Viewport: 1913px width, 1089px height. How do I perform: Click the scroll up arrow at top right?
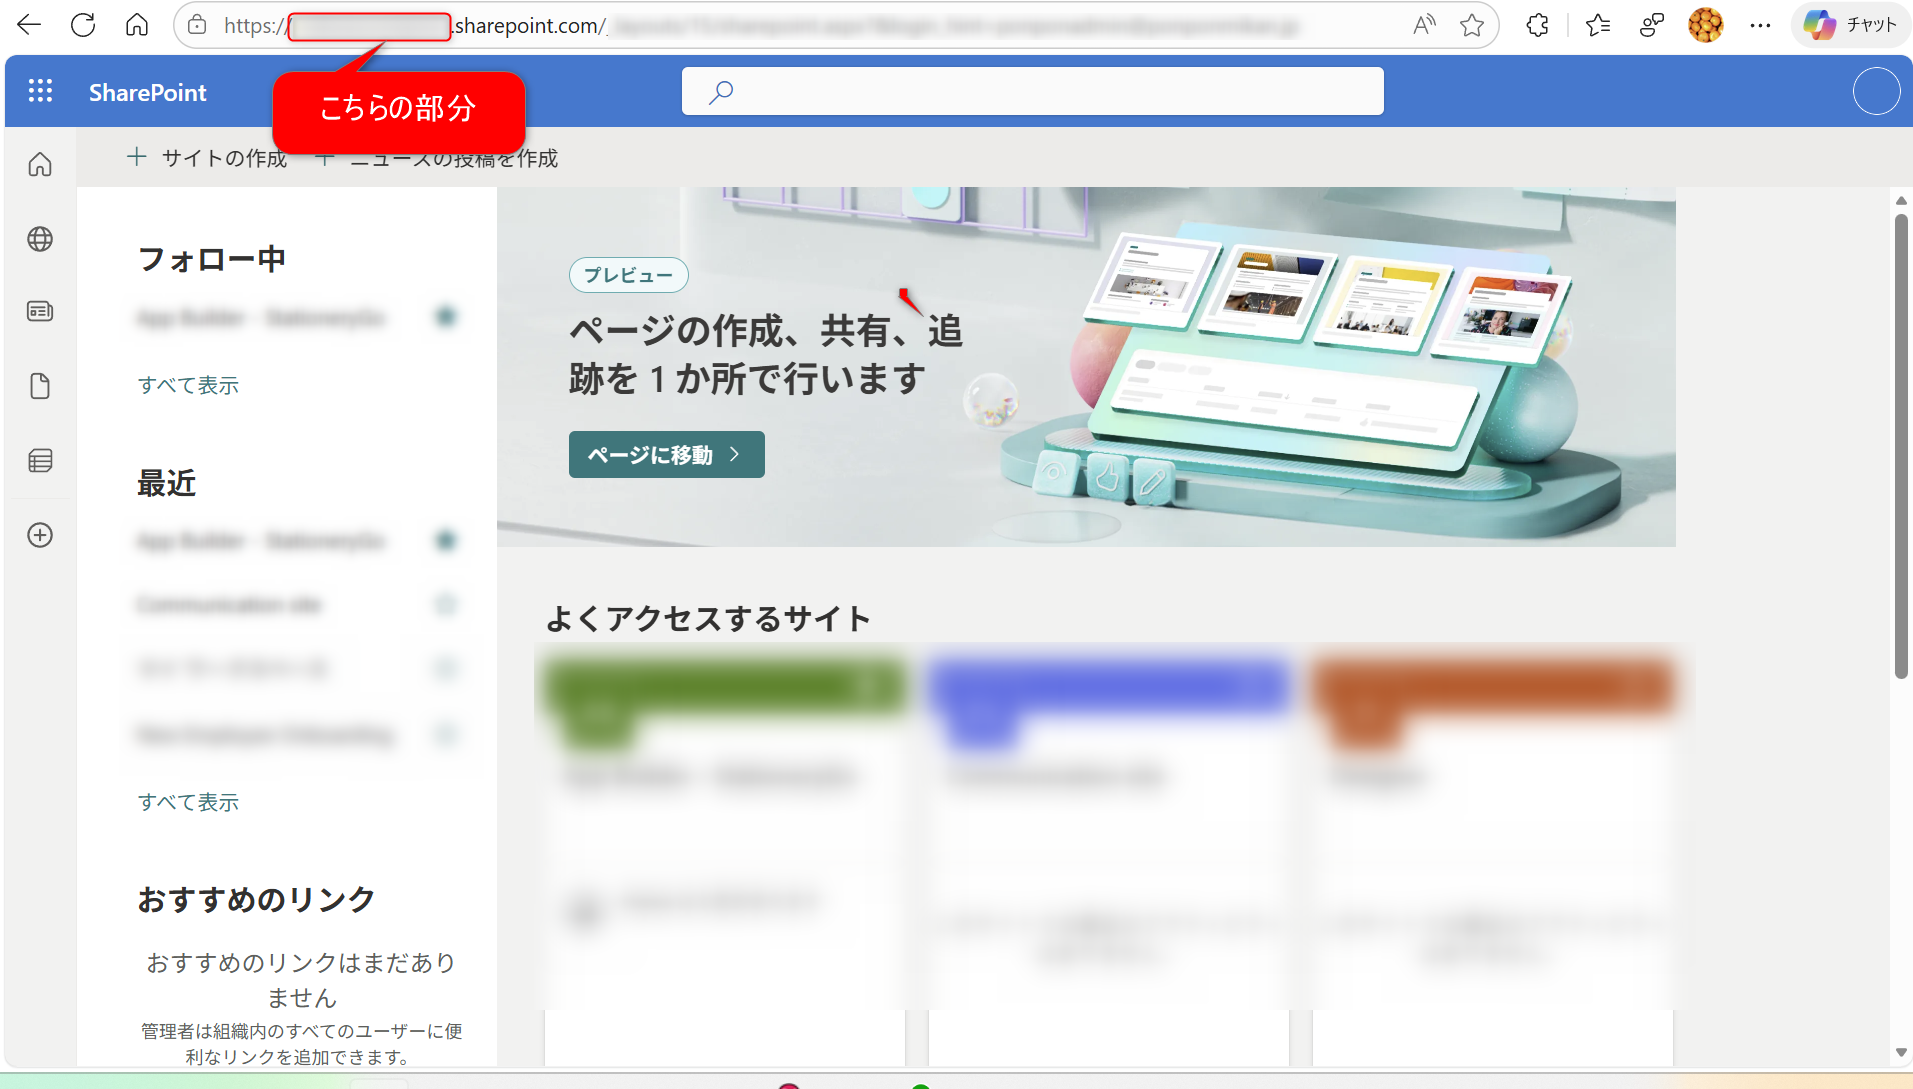point(1901,201)
